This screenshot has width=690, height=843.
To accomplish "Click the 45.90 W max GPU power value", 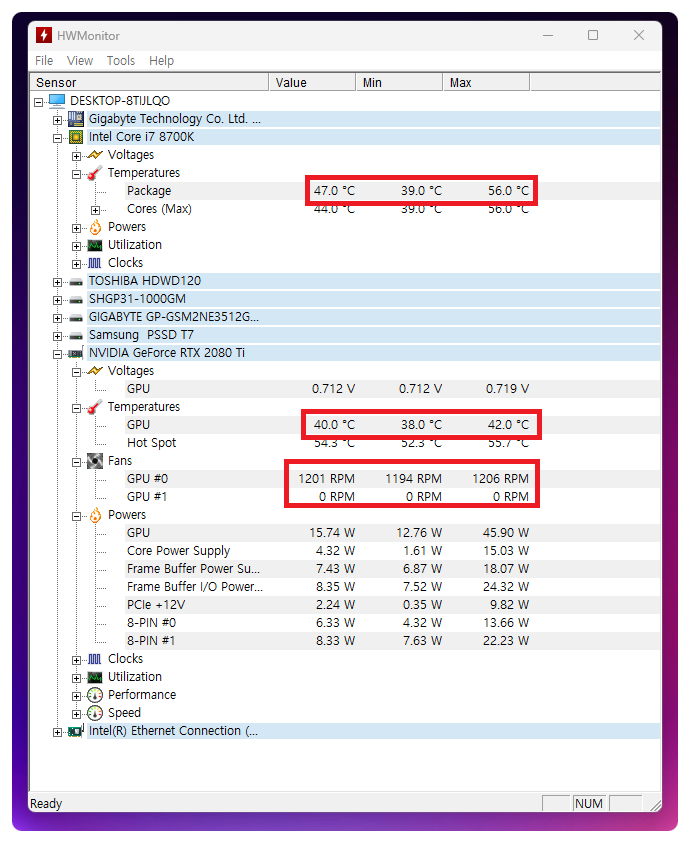I will pos(506,533).
